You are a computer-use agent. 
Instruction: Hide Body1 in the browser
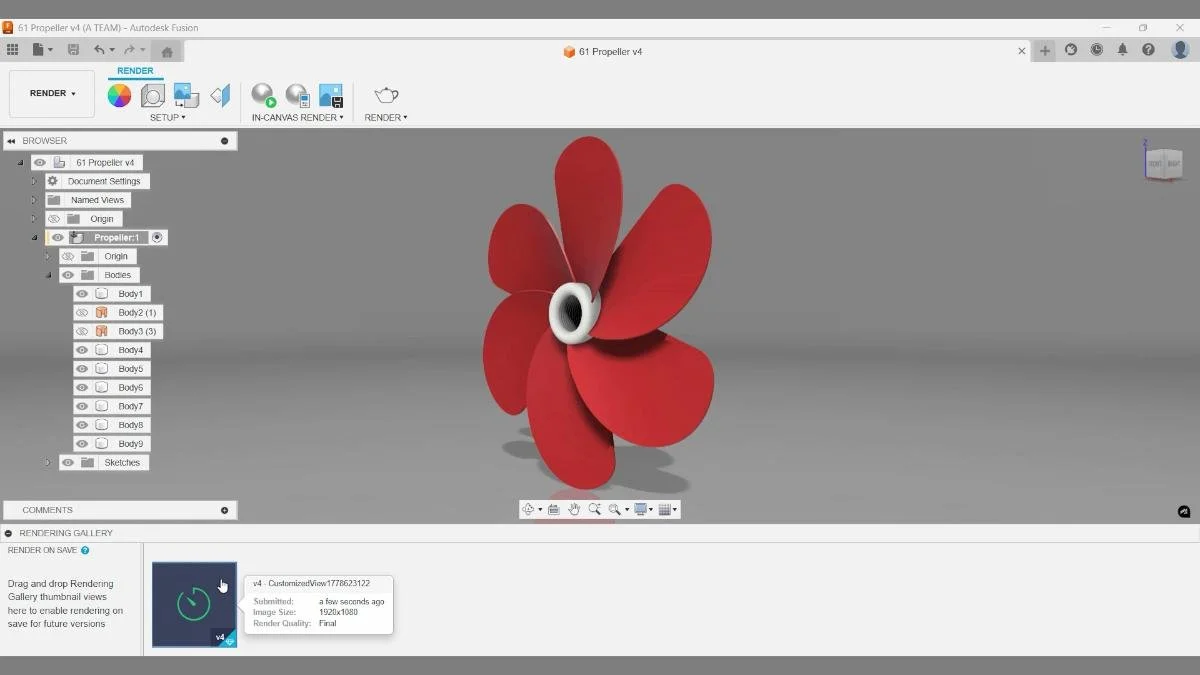coord(81,293)
